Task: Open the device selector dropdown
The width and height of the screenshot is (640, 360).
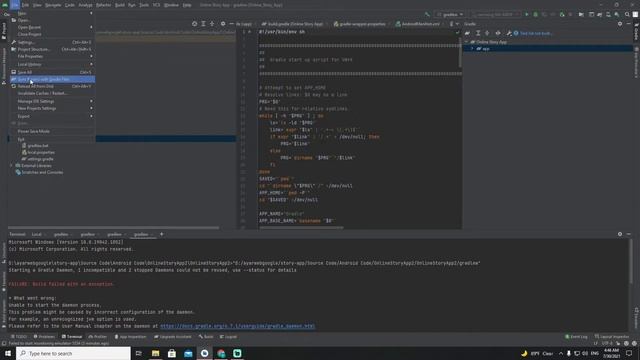Action: pyautogui.click(x=495, y=14)
